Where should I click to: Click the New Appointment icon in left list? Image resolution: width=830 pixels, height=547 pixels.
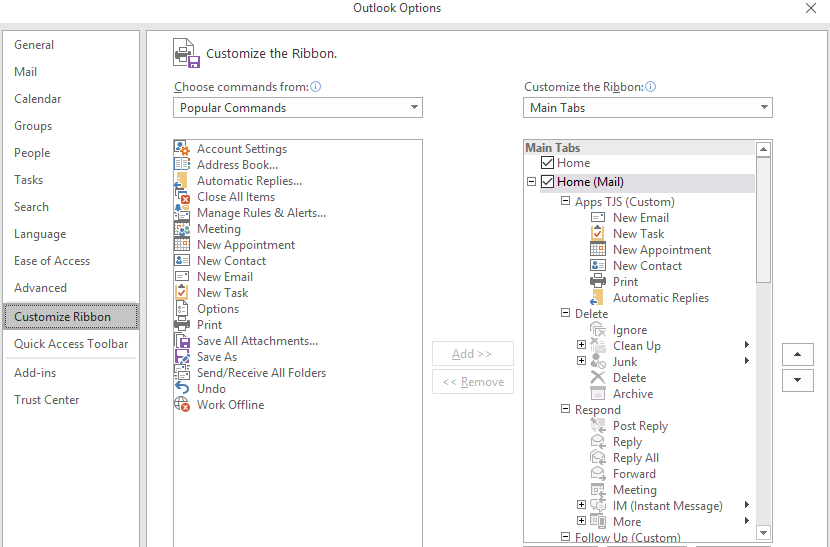[182, 245]
